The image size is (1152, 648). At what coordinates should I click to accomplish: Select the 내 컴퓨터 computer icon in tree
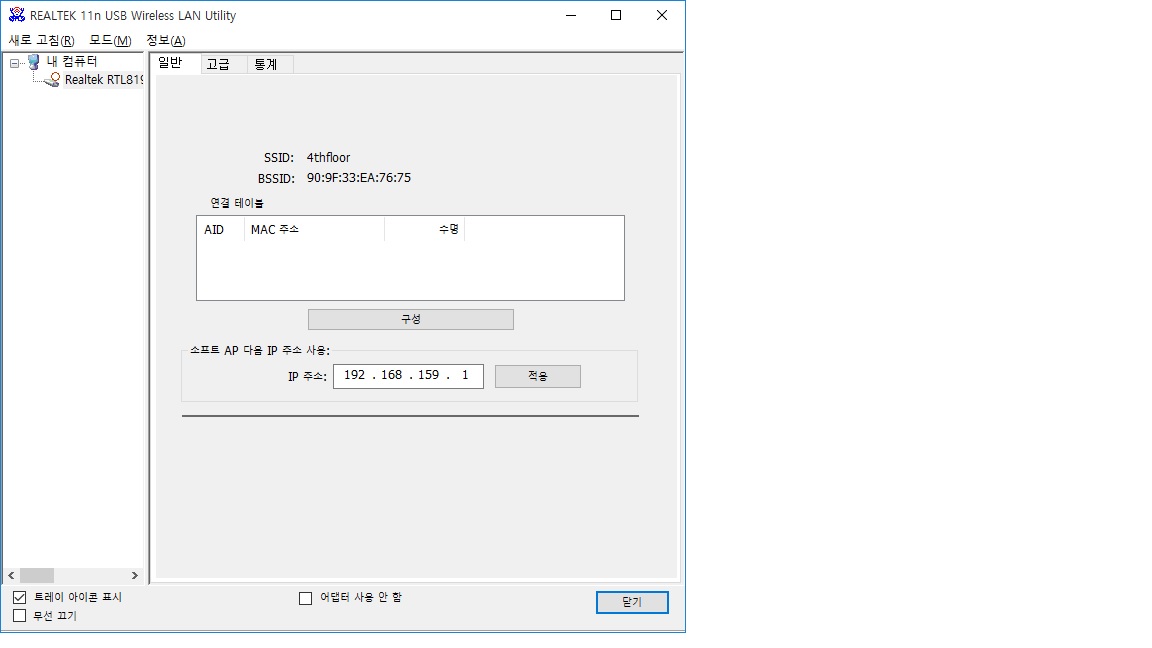(x=34, y=62)
